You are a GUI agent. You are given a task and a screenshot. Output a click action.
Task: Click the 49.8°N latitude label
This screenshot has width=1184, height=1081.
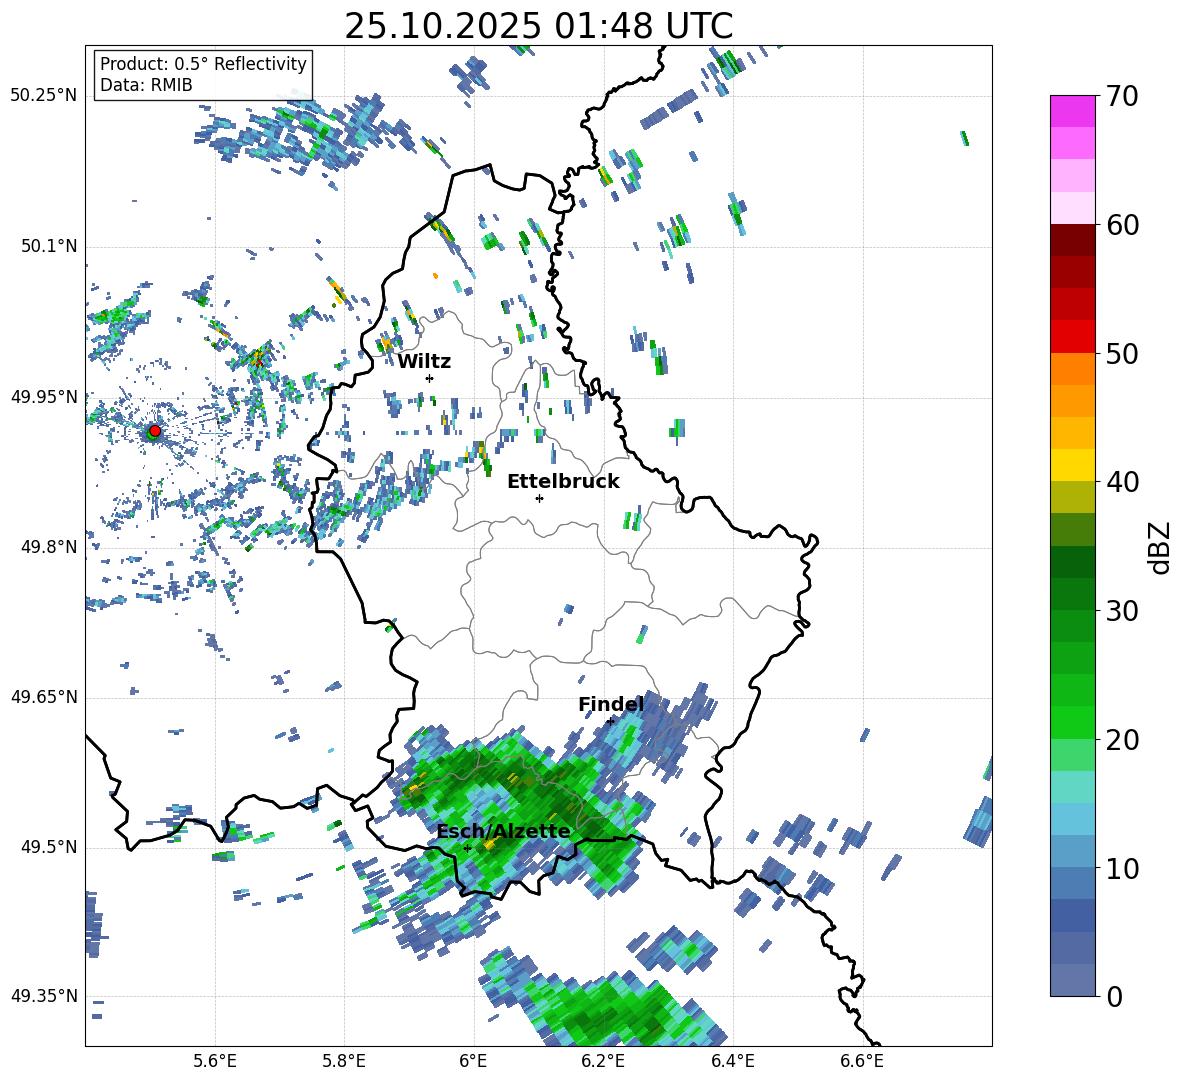click(x=49, y=547)
